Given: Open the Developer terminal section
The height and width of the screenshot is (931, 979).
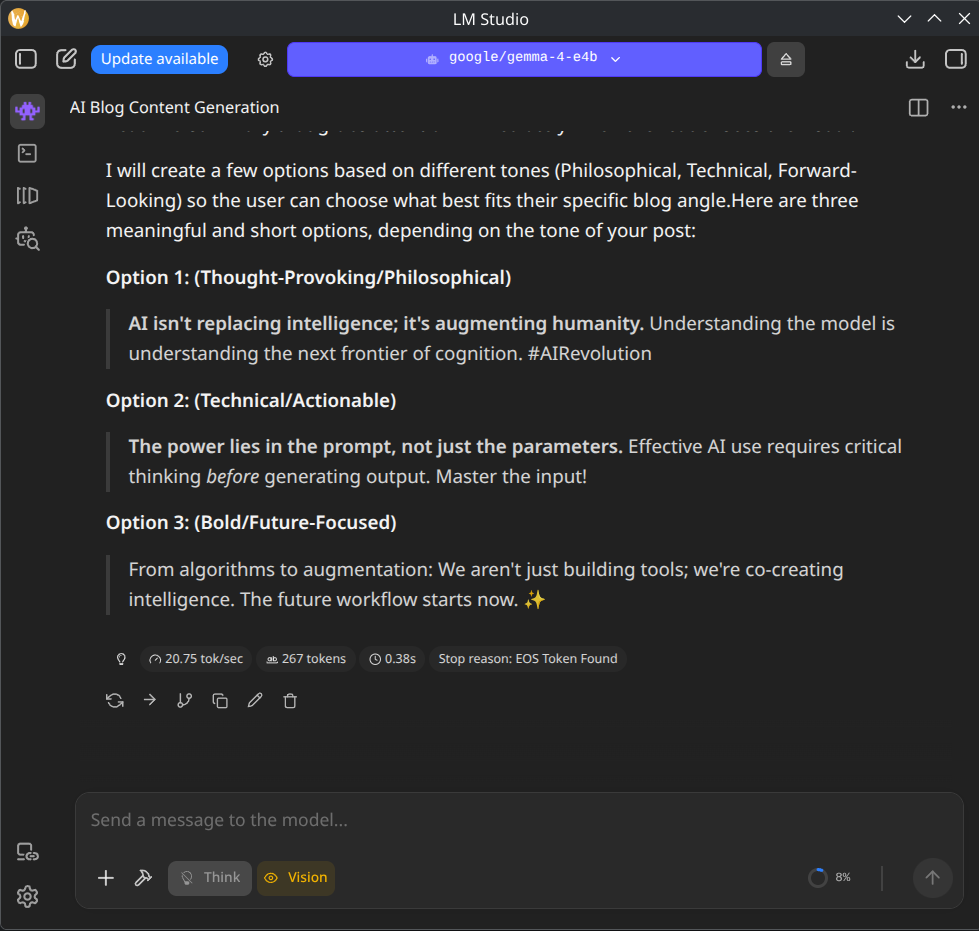Looking at the screenshot, I should tap(27, 154).
